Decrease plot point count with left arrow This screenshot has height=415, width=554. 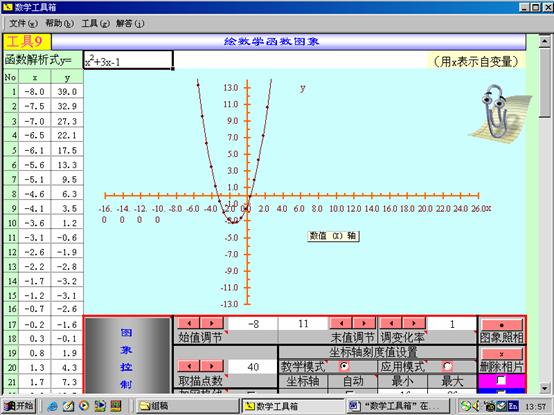189,366
